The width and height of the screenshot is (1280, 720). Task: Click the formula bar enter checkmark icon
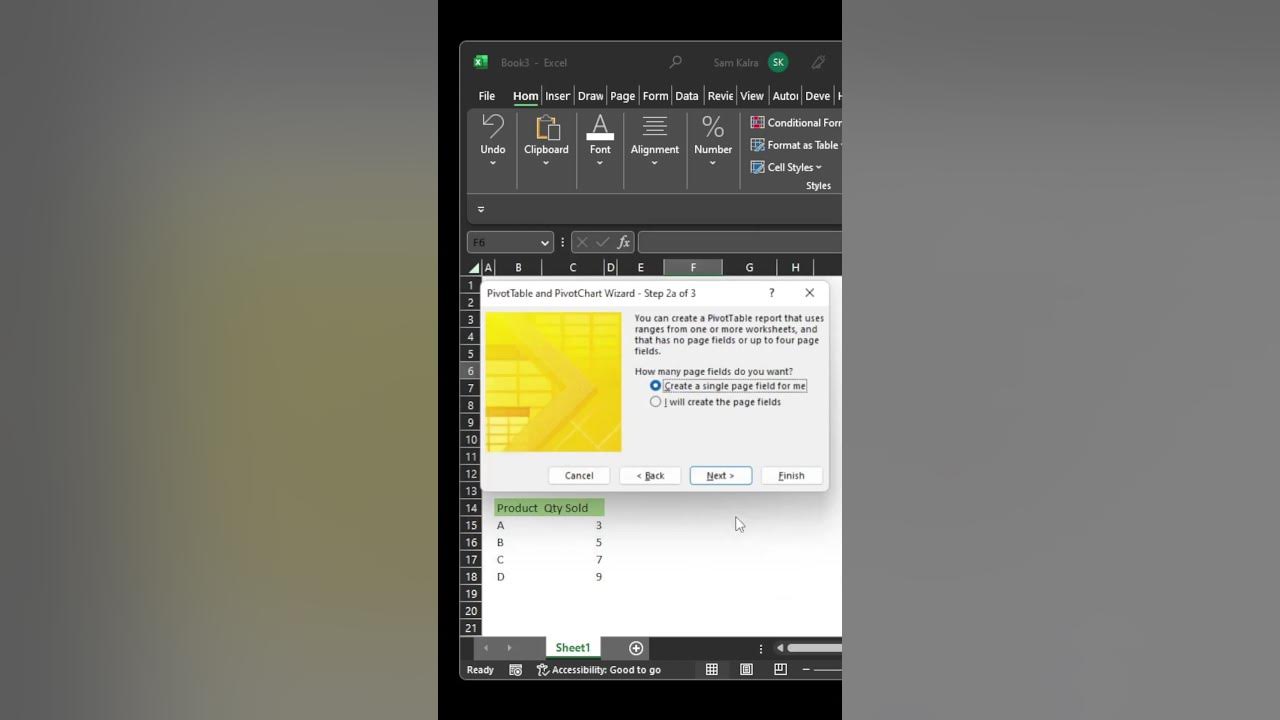(602, 242)
